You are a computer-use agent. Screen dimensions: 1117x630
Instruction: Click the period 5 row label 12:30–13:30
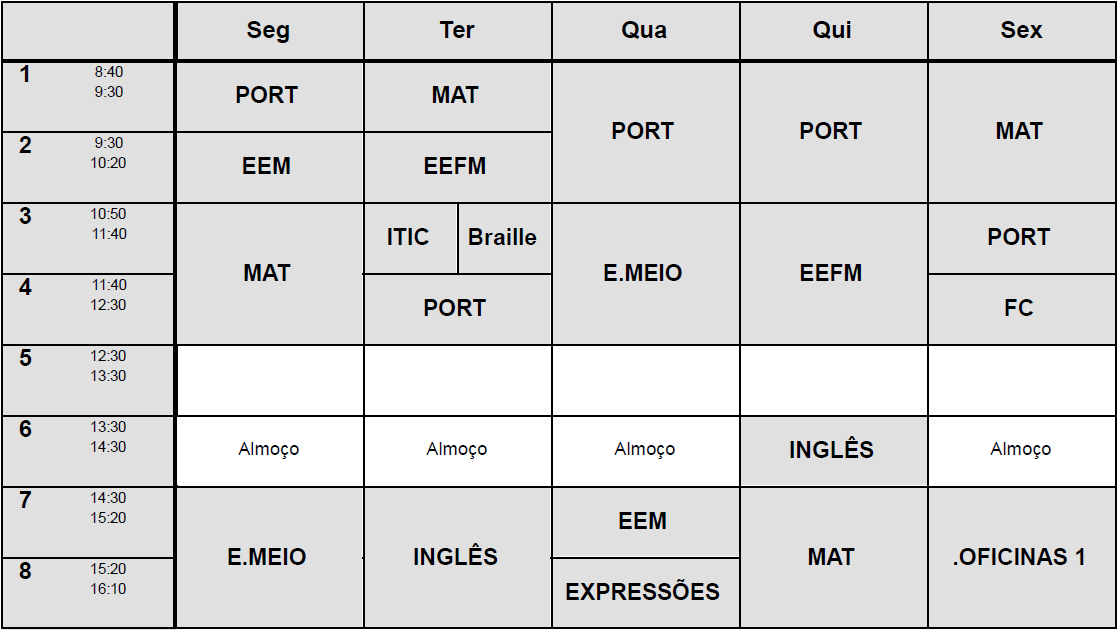click(x=88, y=380)
